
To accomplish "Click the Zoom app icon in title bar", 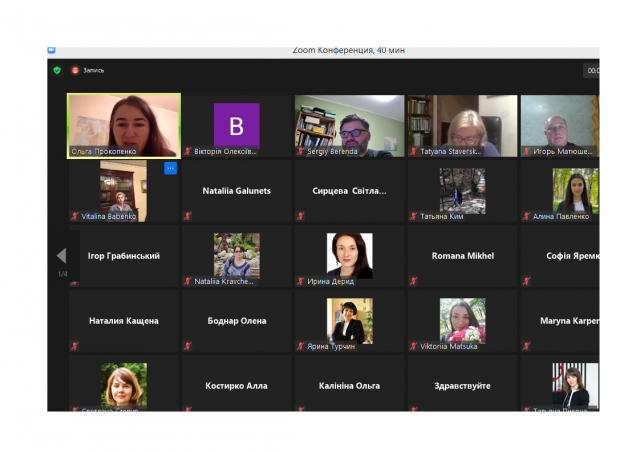I will point(51,50).
